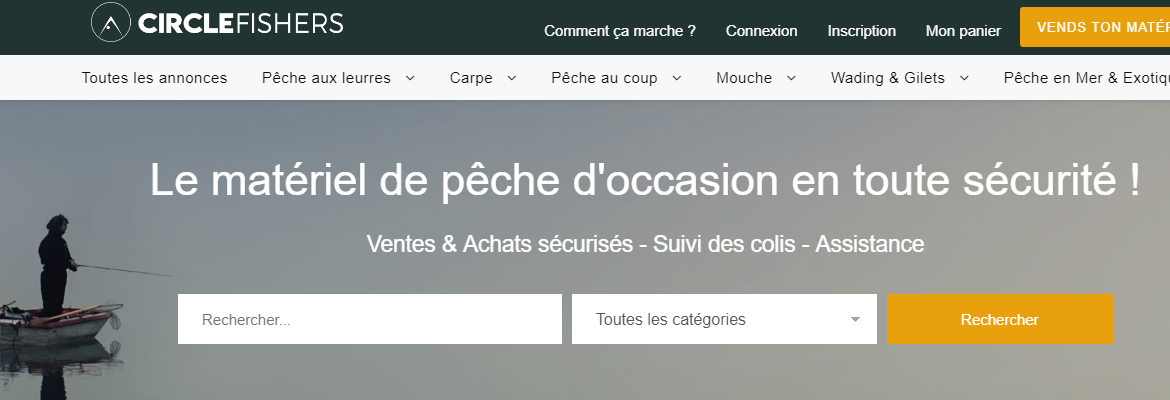Open Toutes les annonces listing
This screenshot has height=400, width=1170.
click(154, 78)
